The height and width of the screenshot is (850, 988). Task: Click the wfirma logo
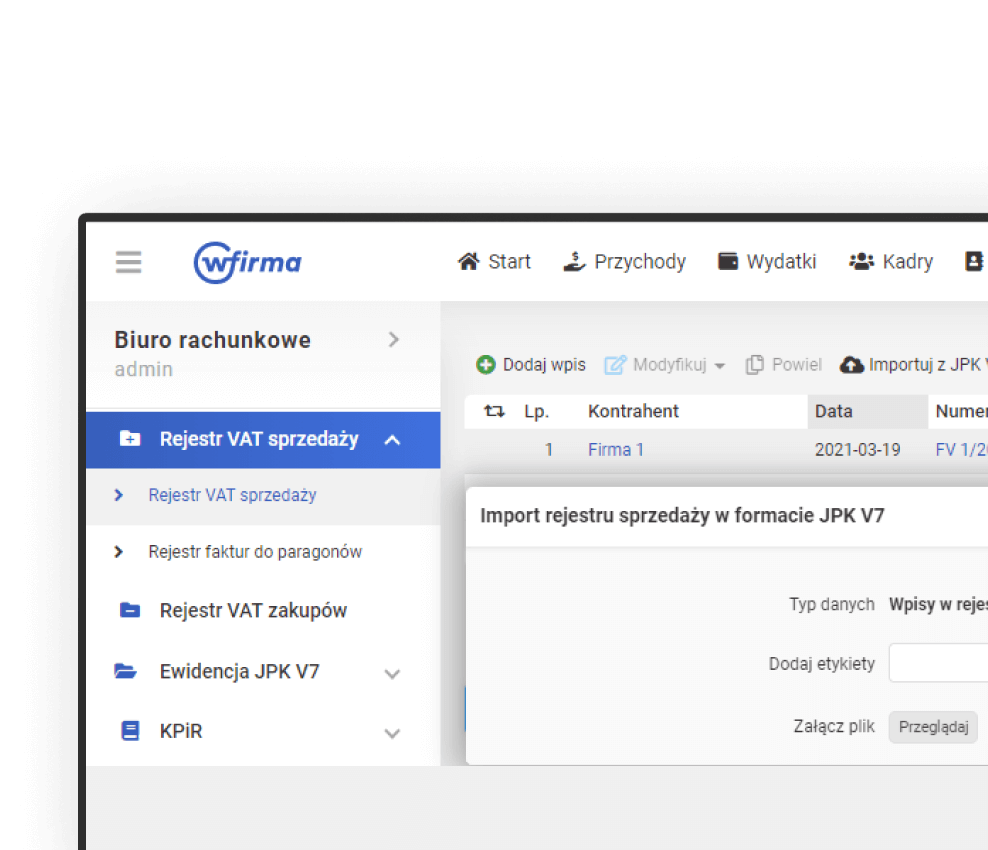tap(247, 262)
